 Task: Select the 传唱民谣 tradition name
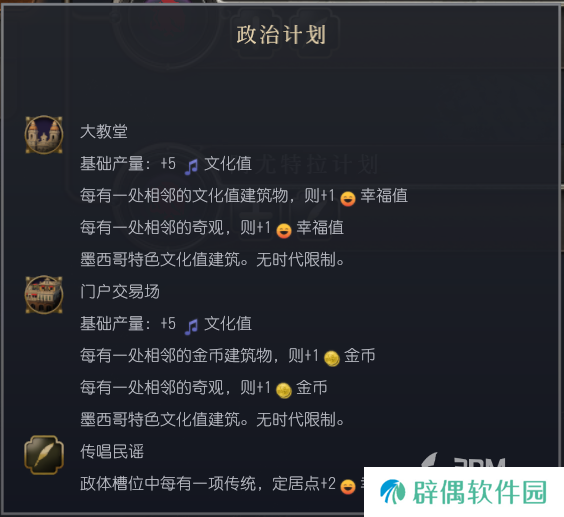(x=112, y=452)
